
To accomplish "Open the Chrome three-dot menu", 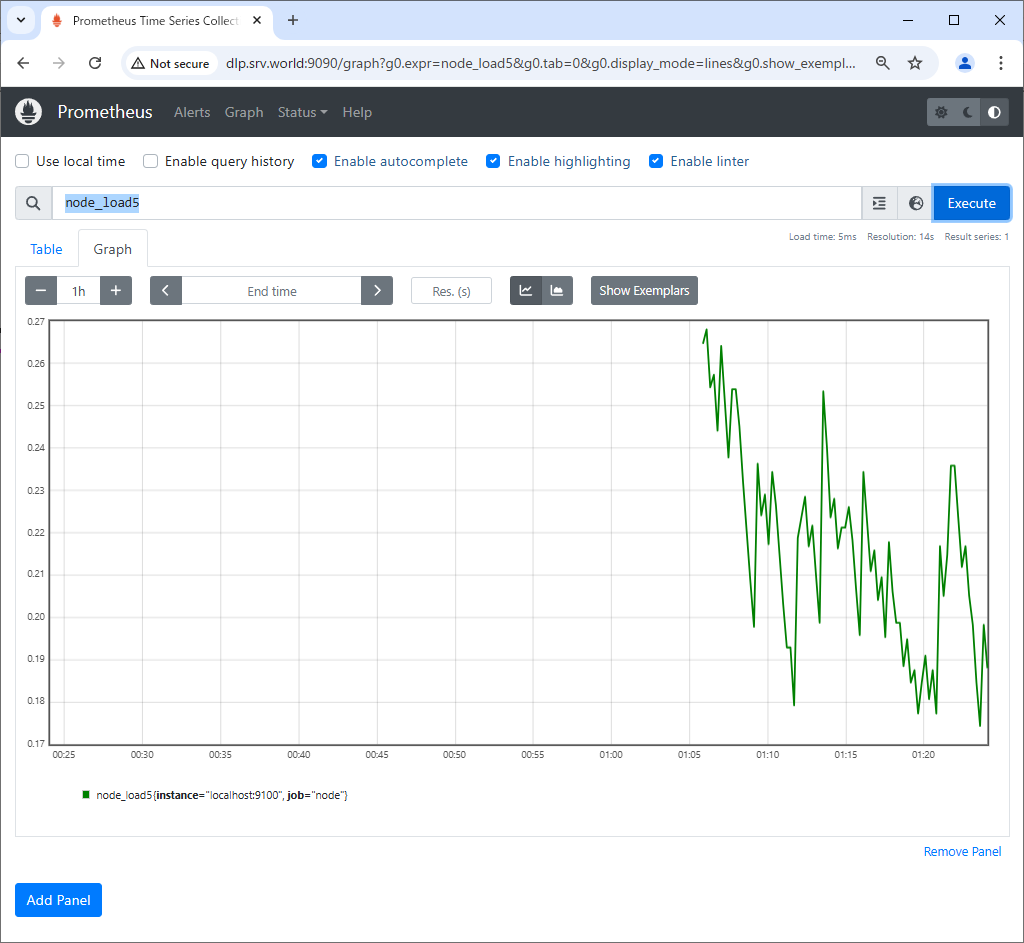I will [x=1000, y=63].
